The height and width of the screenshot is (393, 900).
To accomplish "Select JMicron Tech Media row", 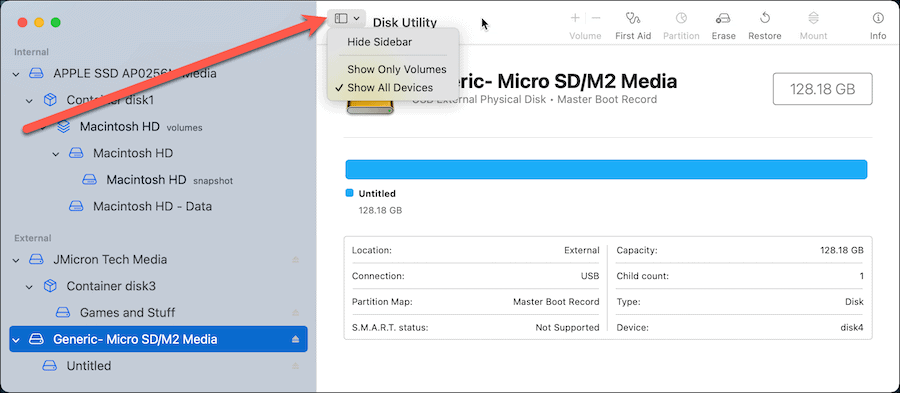I will point(158,260).
